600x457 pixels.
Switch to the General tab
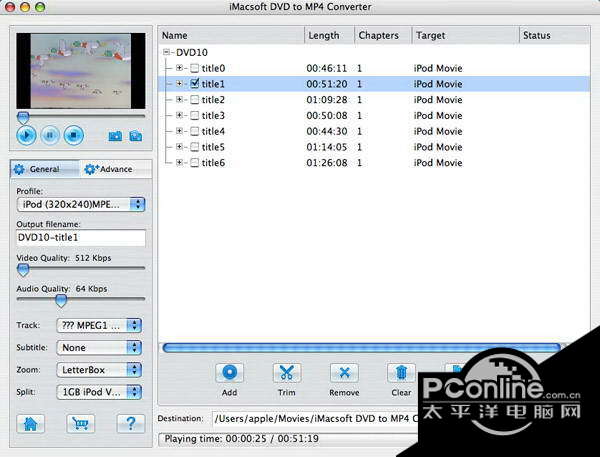(x=45, y=169)
